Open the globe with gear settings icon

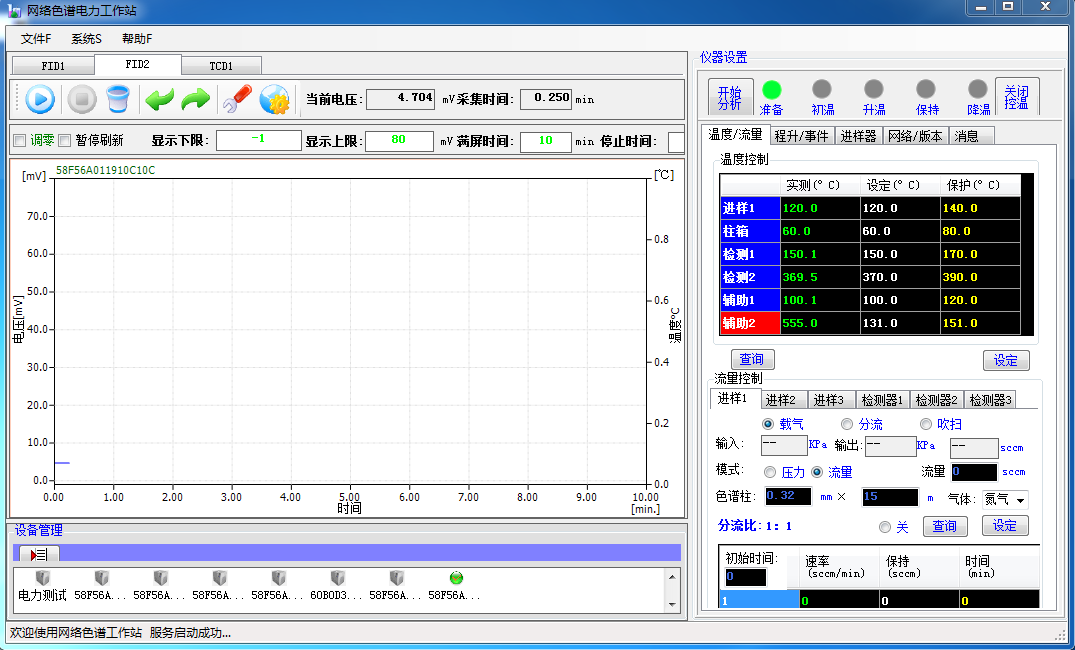point(274,99)
